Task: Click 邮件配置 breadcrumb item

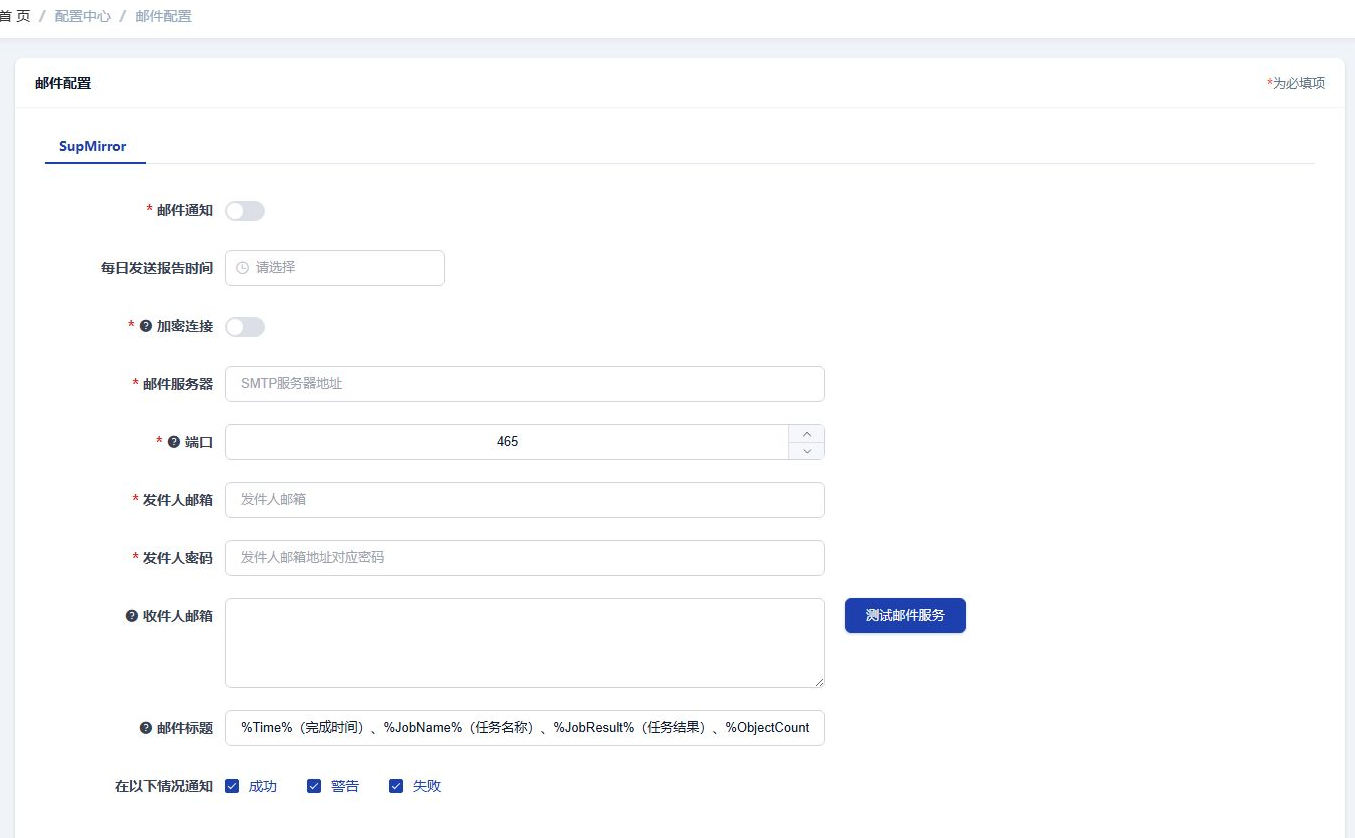Action: (x=163, y=16)
